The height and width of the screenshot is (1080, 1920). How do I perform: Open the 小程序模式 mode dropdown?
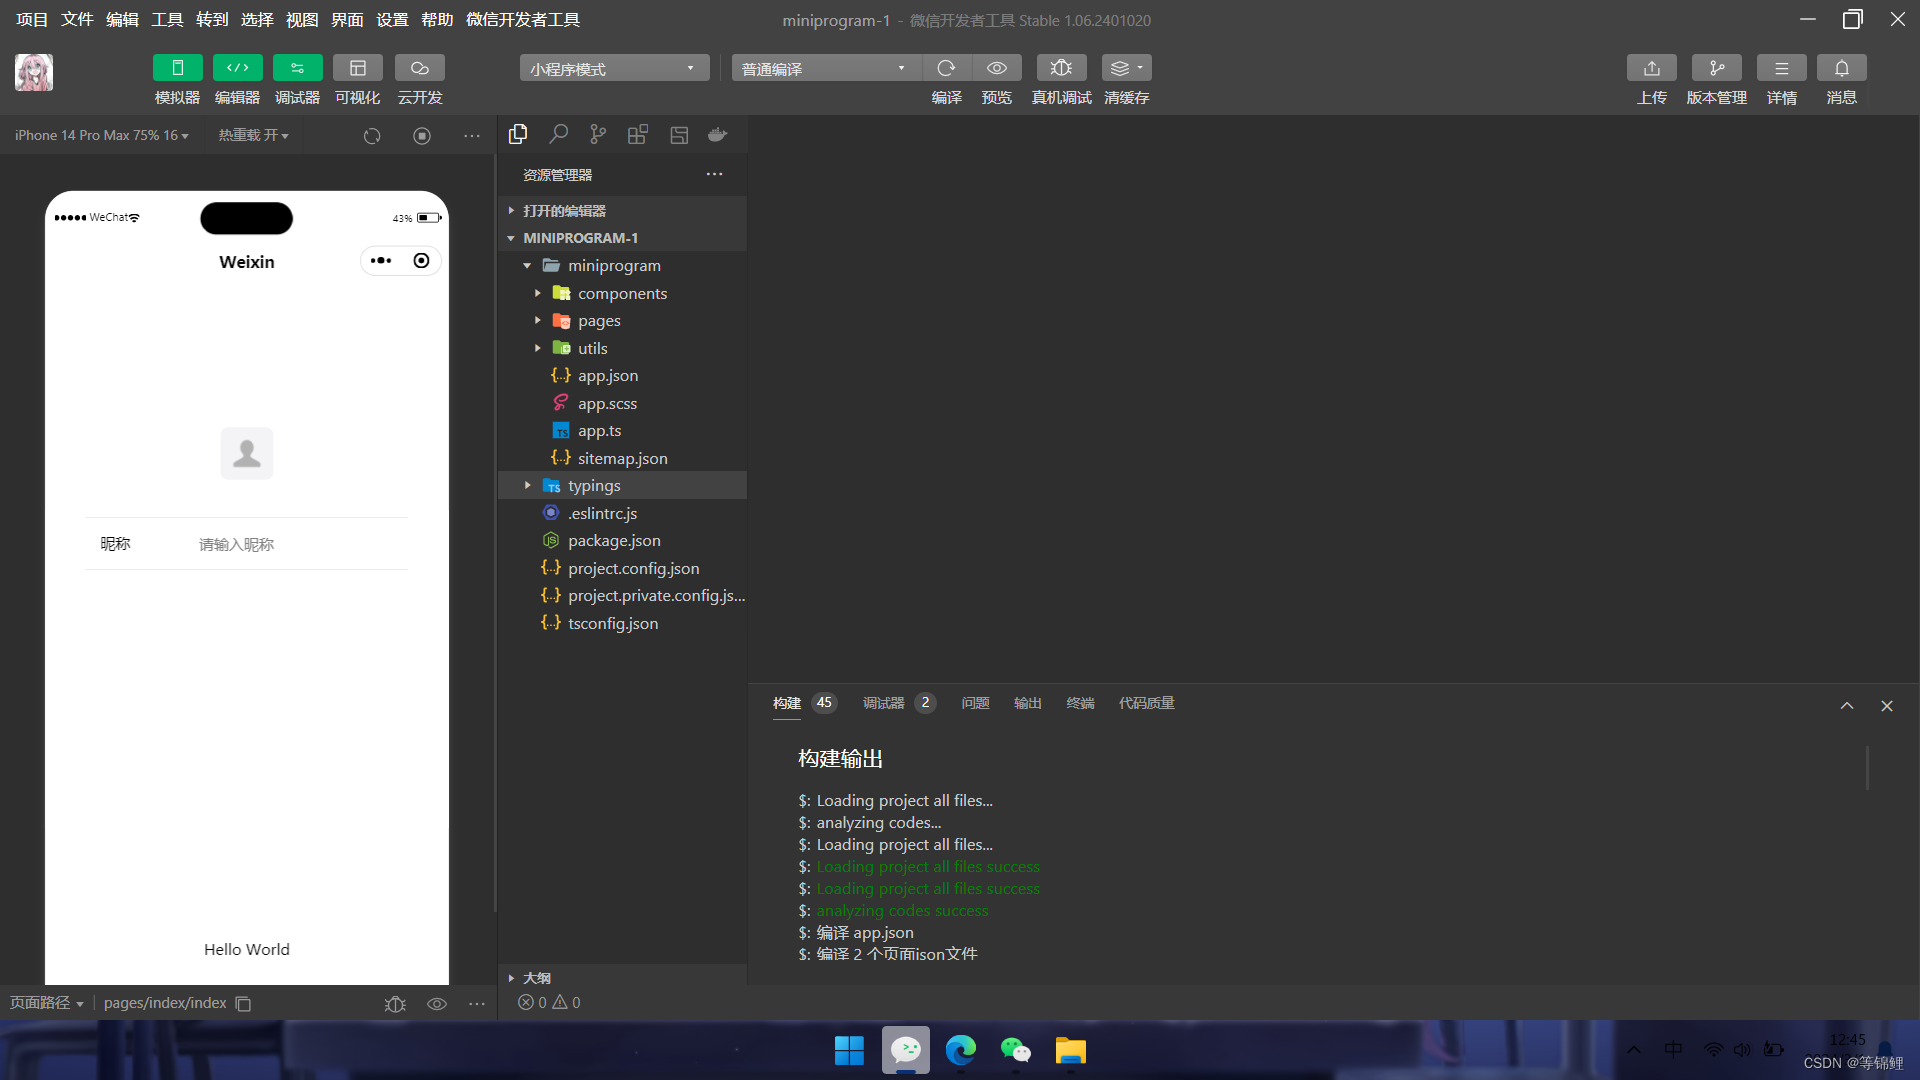tap(613, 68)
